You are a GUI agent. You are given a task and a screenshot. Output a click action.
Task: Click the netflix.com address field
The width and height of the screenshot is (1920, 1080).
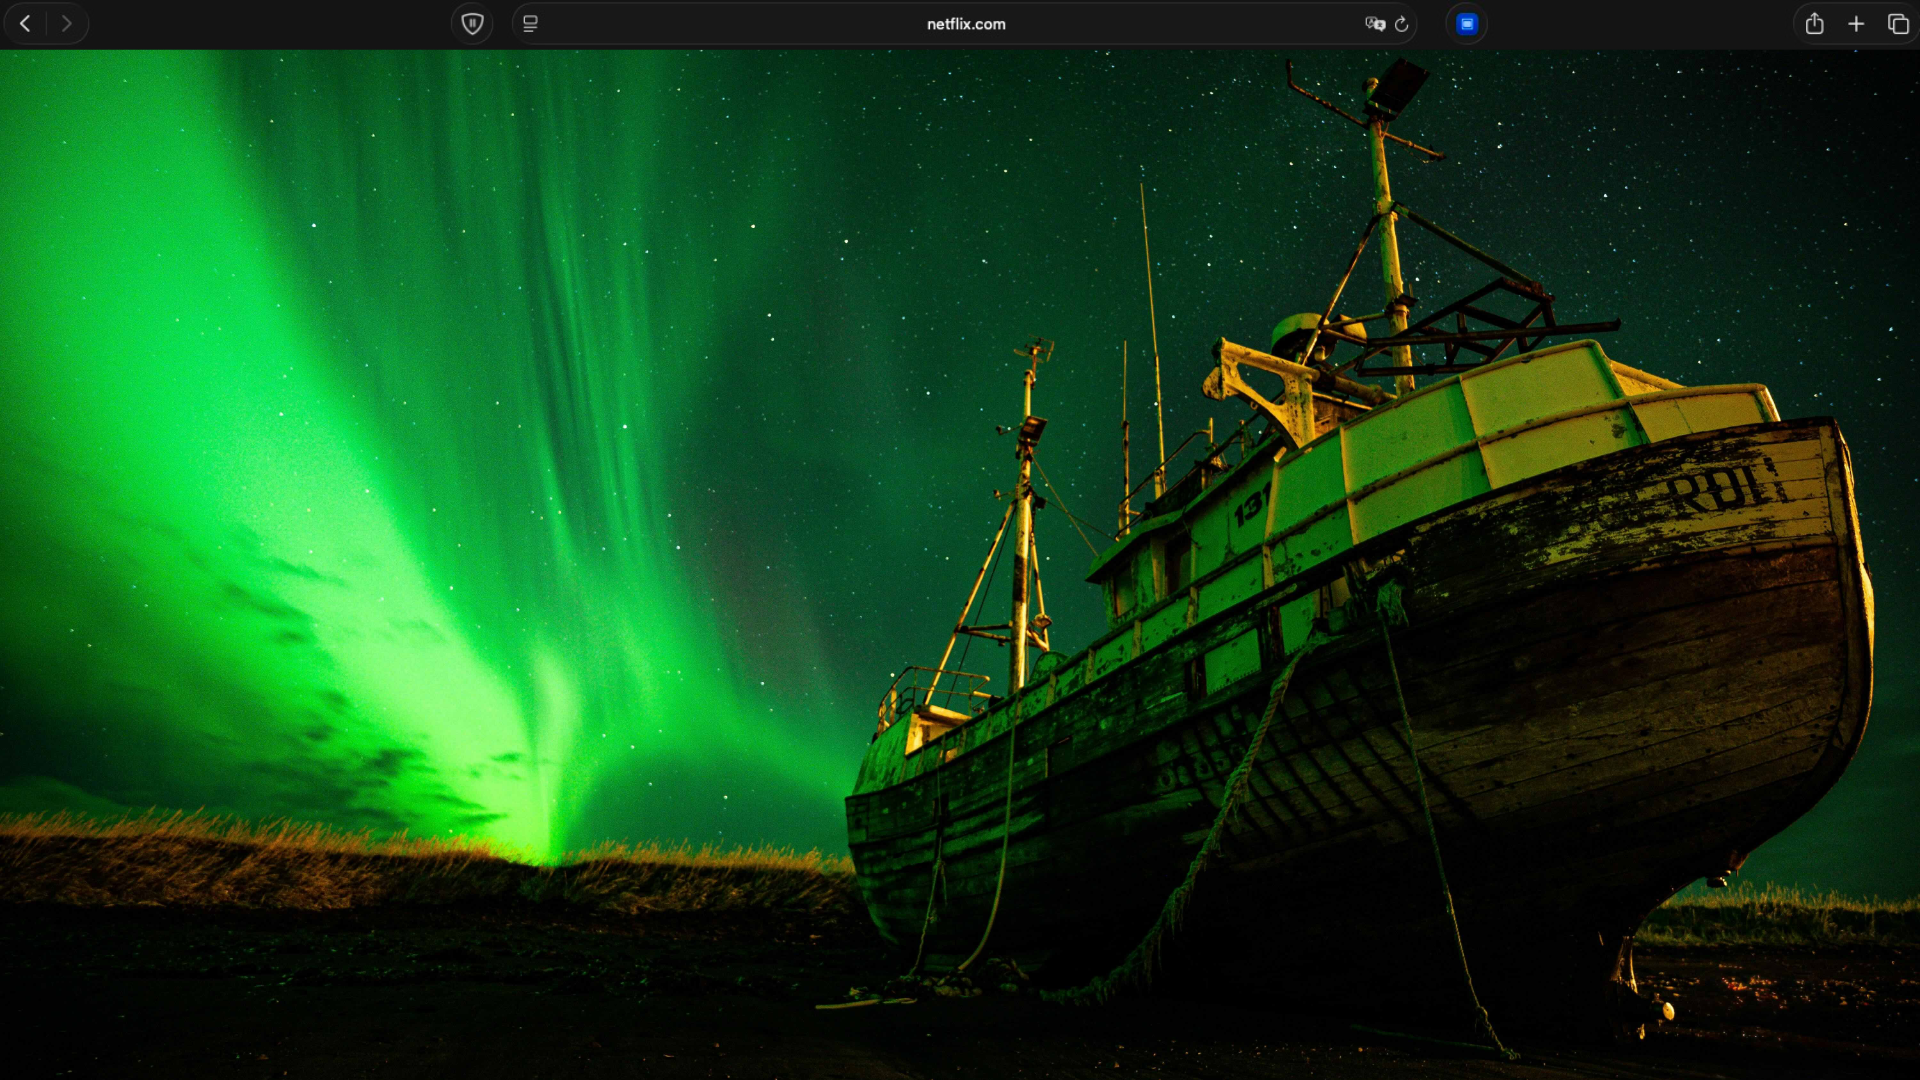click(x=965, y=24)
